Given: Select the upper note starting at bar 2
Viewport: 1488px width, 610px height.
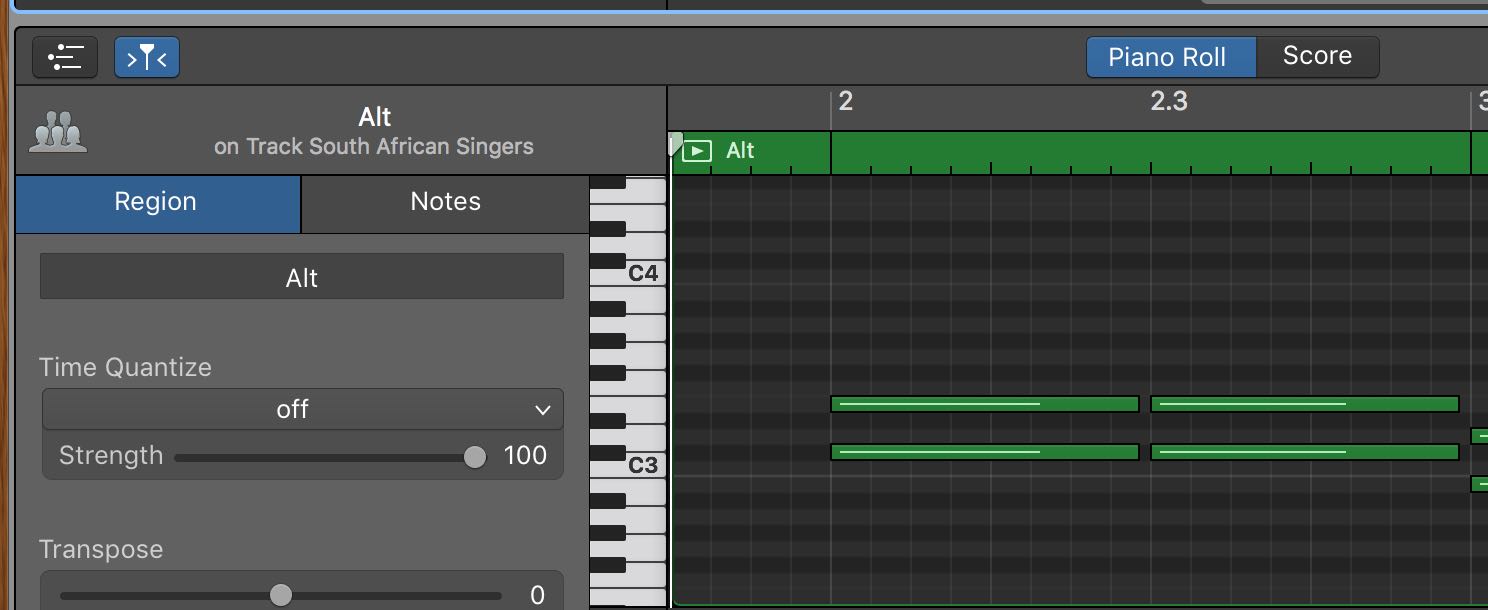Looking at the screenshot, I should coord(985,404).
